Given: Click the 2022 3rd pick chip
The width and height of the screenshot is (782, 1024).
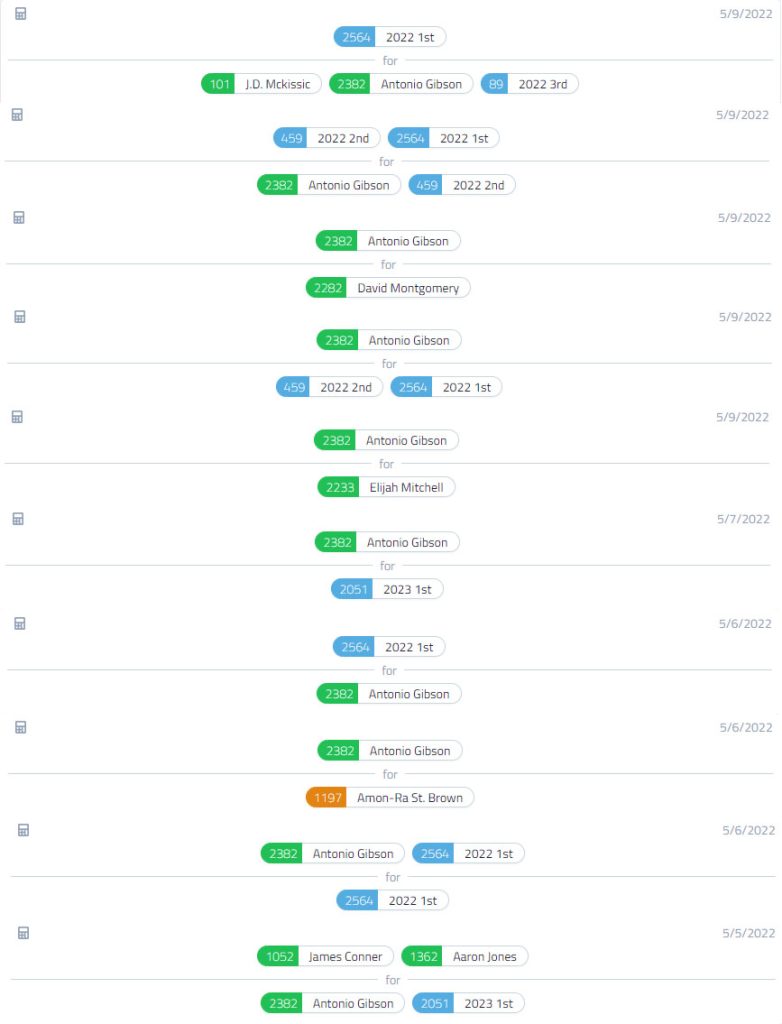Looking at the screenshot, I should [x=529, y=84].
